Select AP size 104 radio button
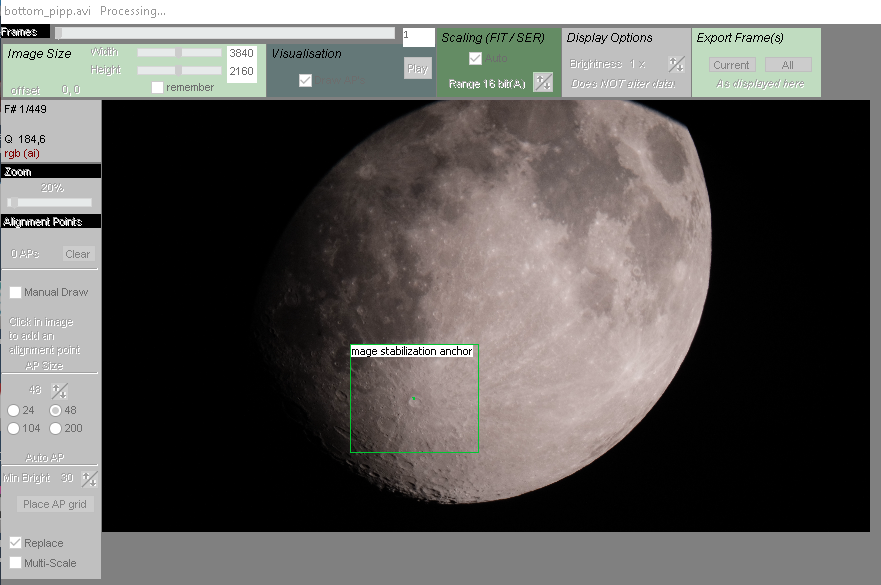This screenshot has height=585, width=881. coord(14,428)
